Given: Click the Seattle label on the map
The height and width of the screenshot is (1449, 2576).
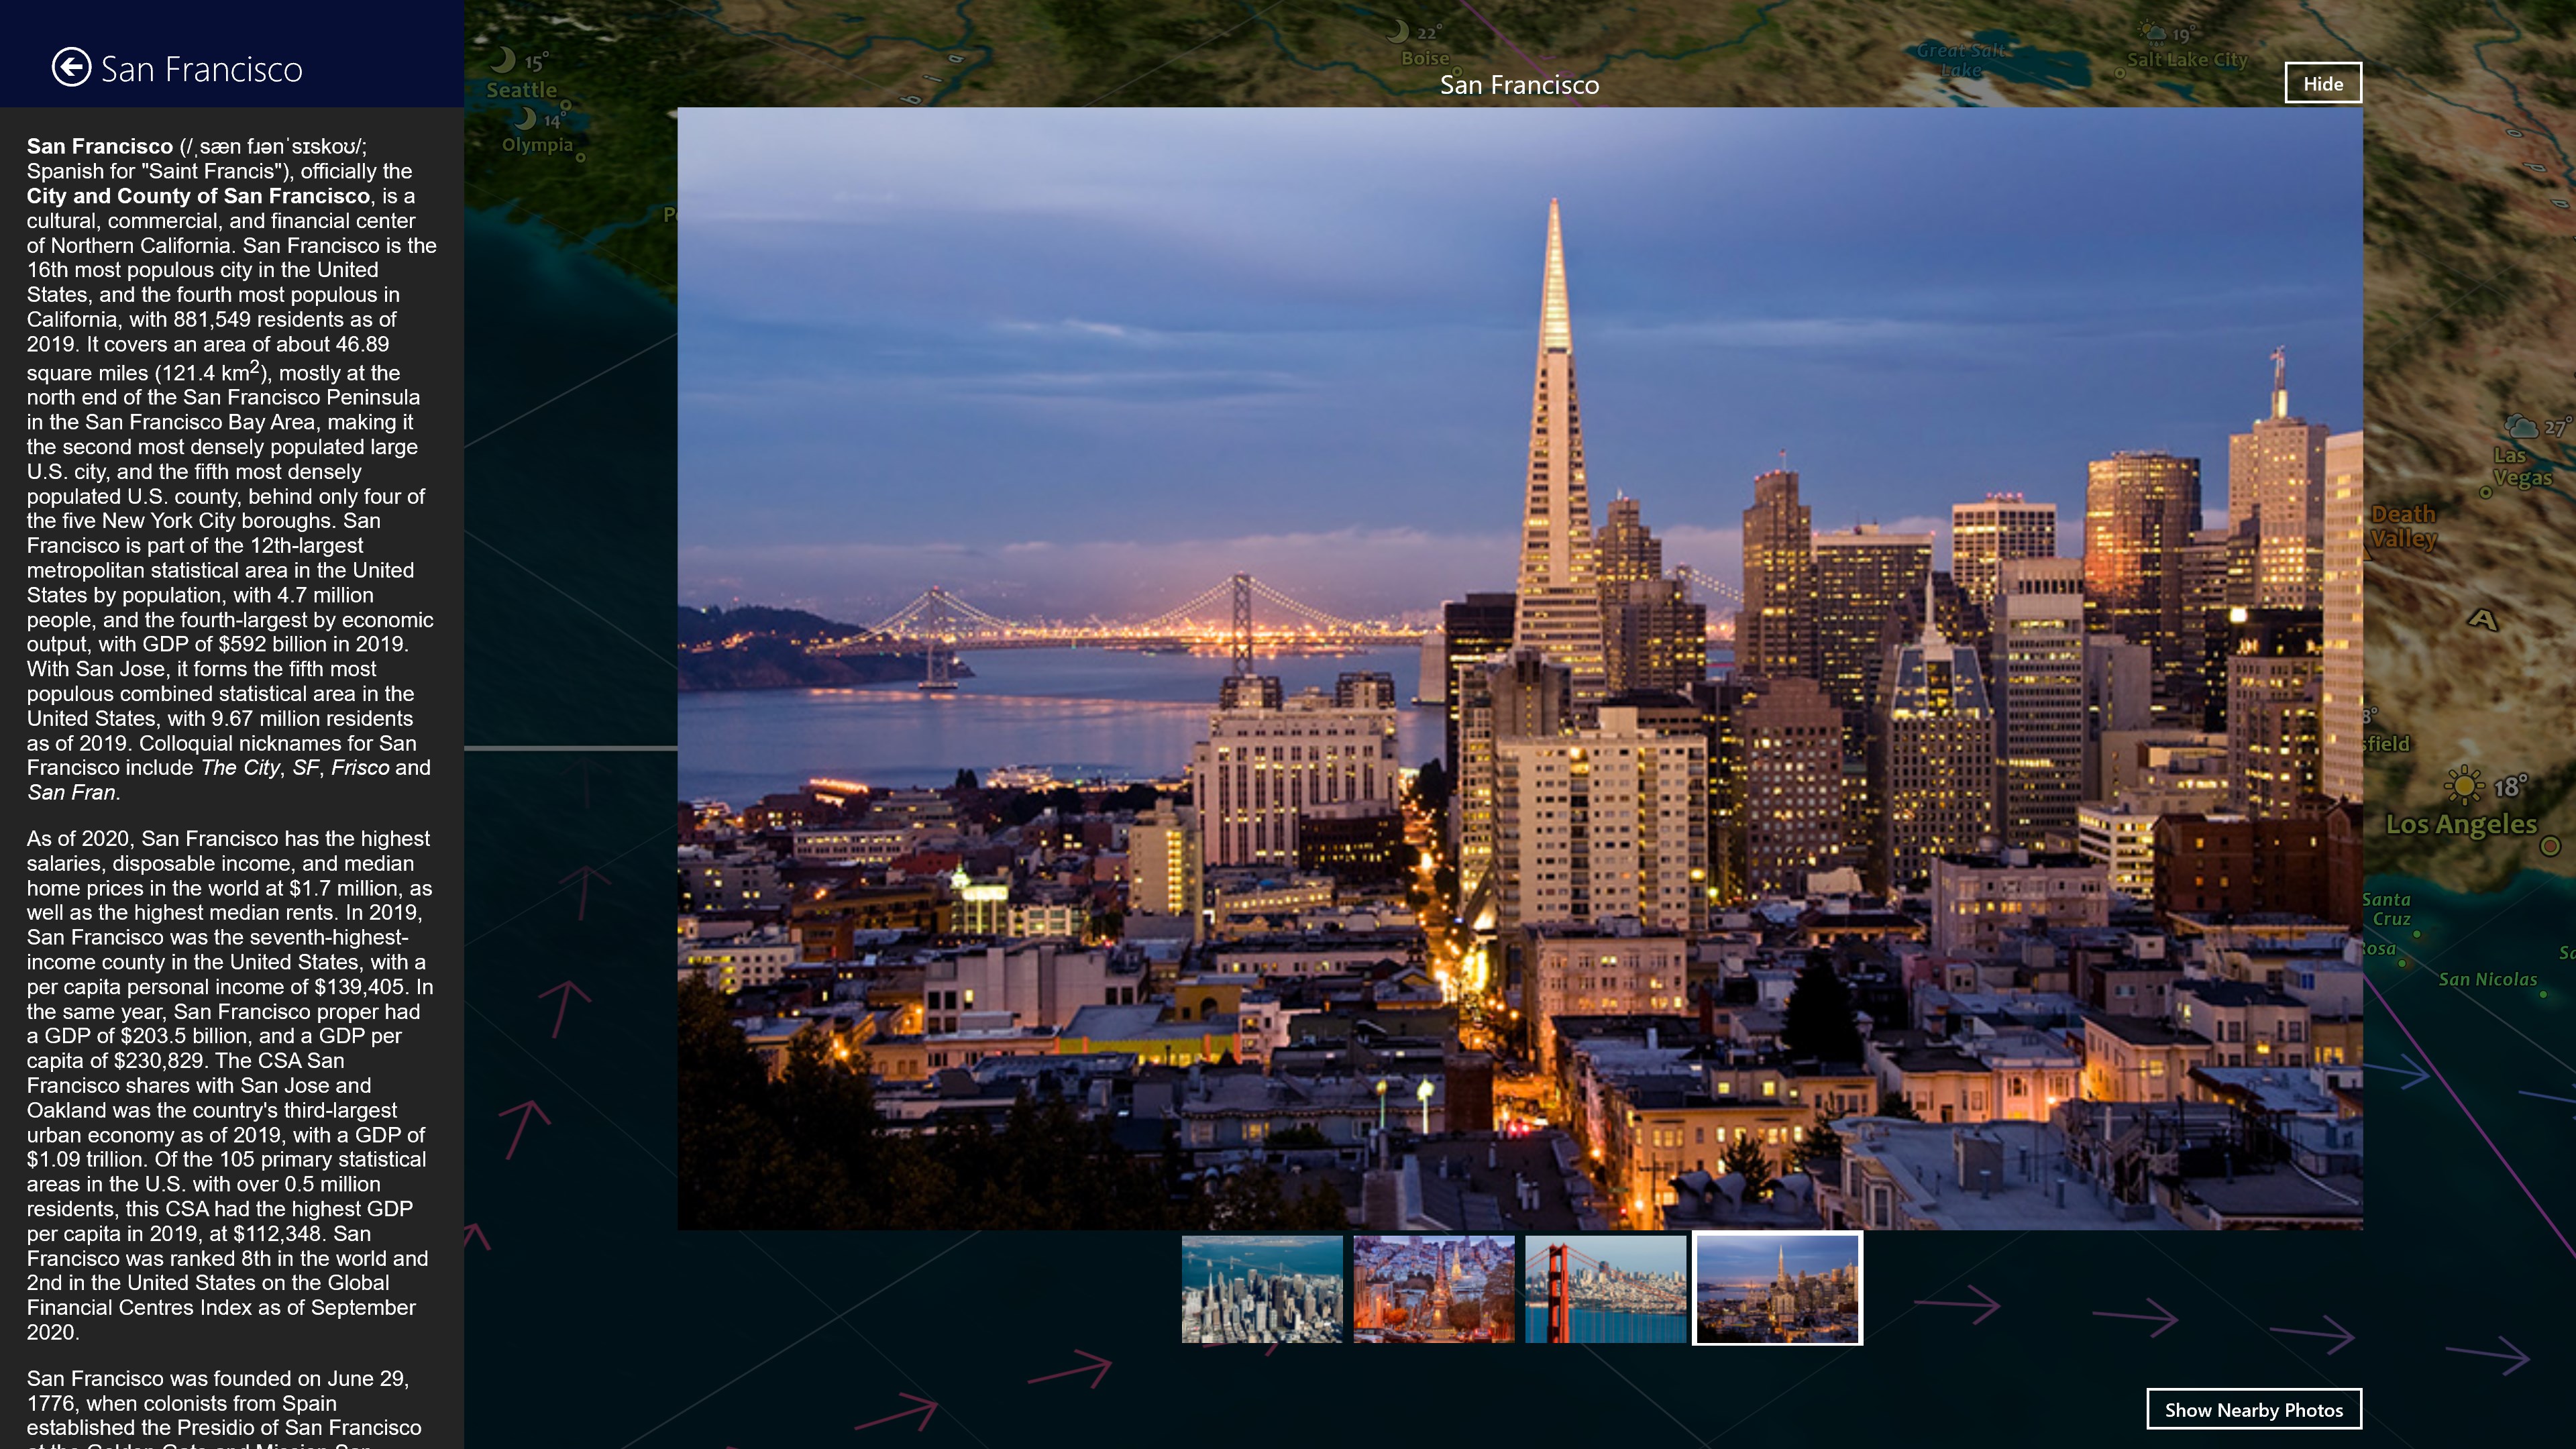Looking at the screenshot, I should click(521, 89).
